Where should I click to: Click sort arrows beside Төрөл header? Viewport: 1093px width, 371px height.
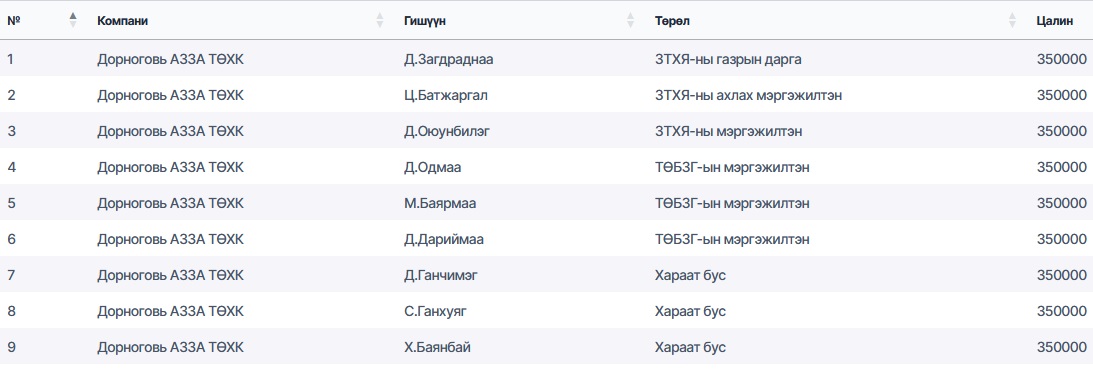[x=1012, y=20]
